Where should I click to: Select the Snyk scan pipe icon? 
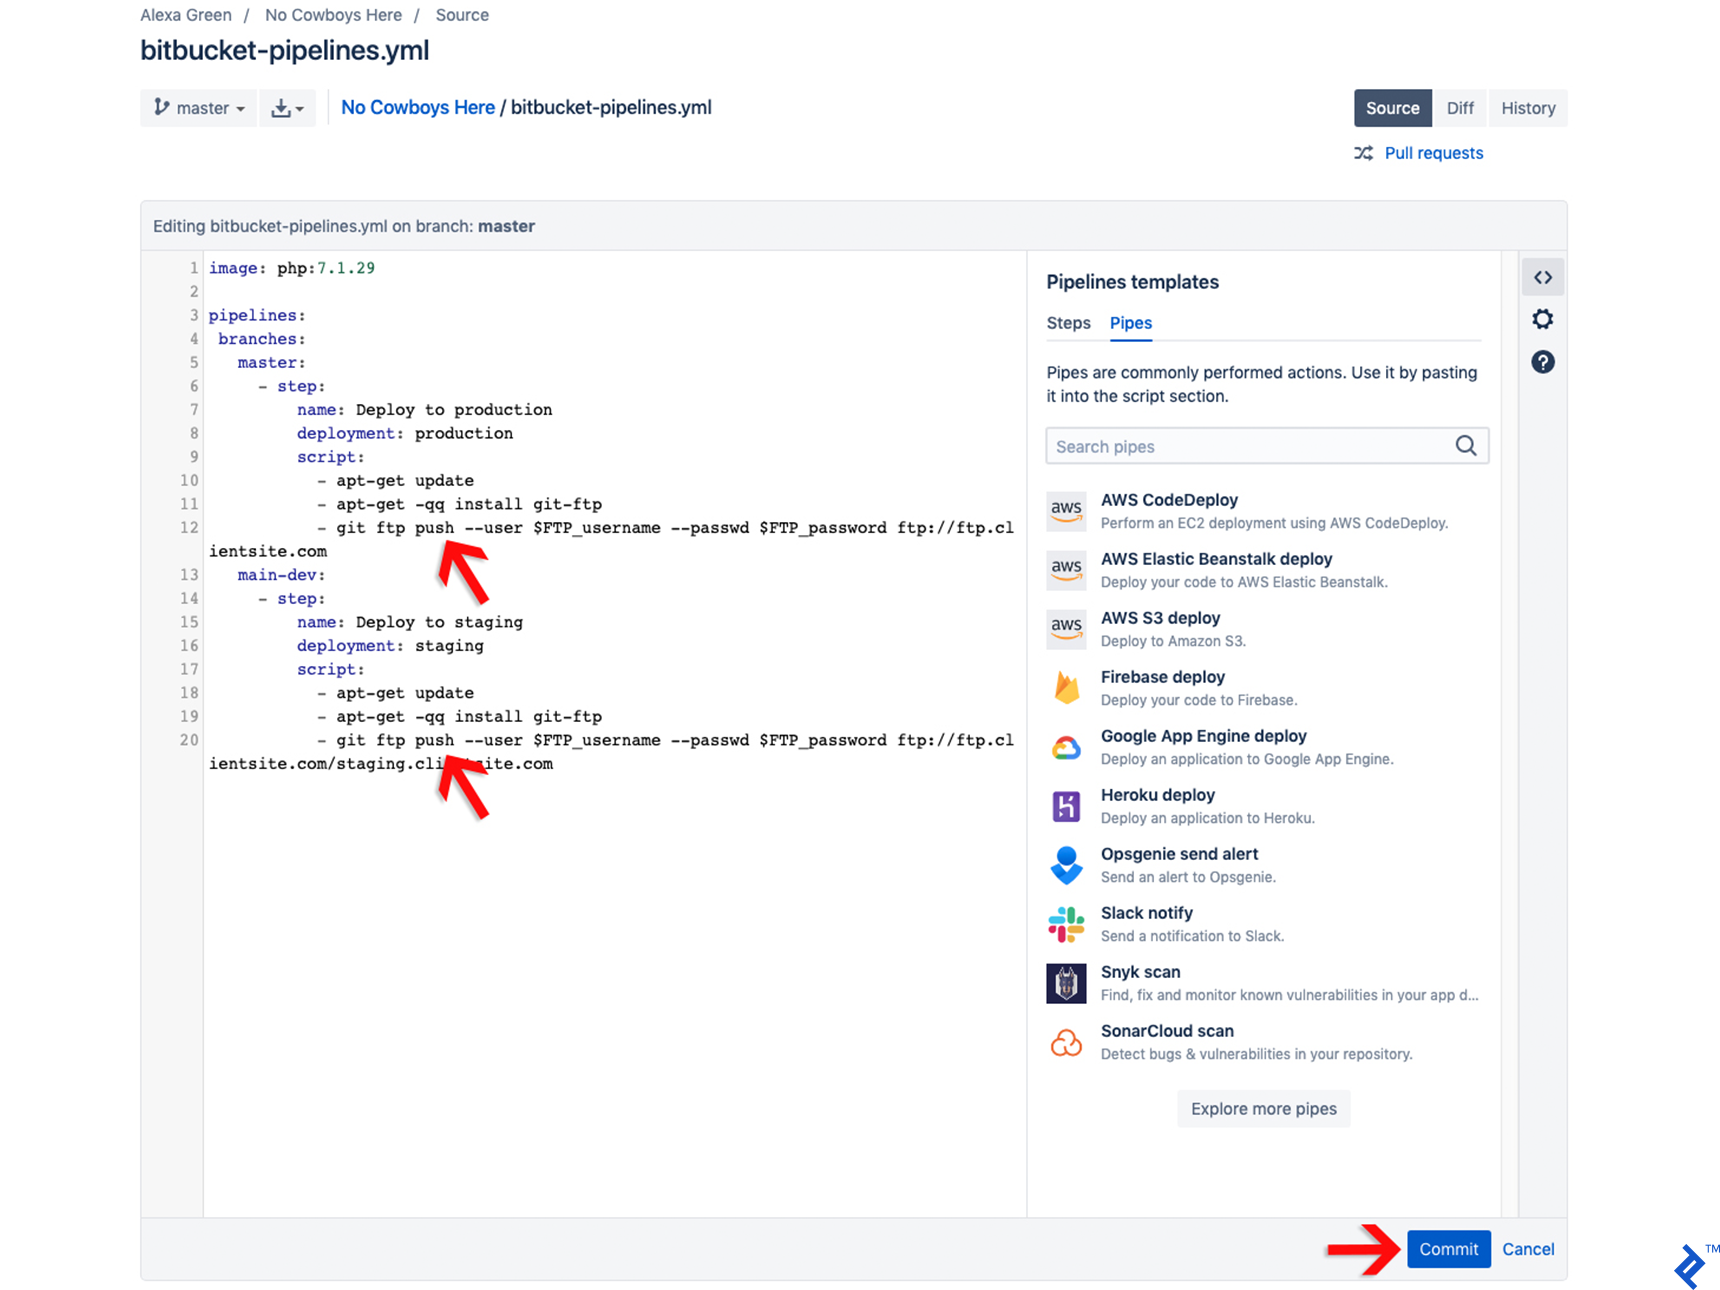[1066, 983]
